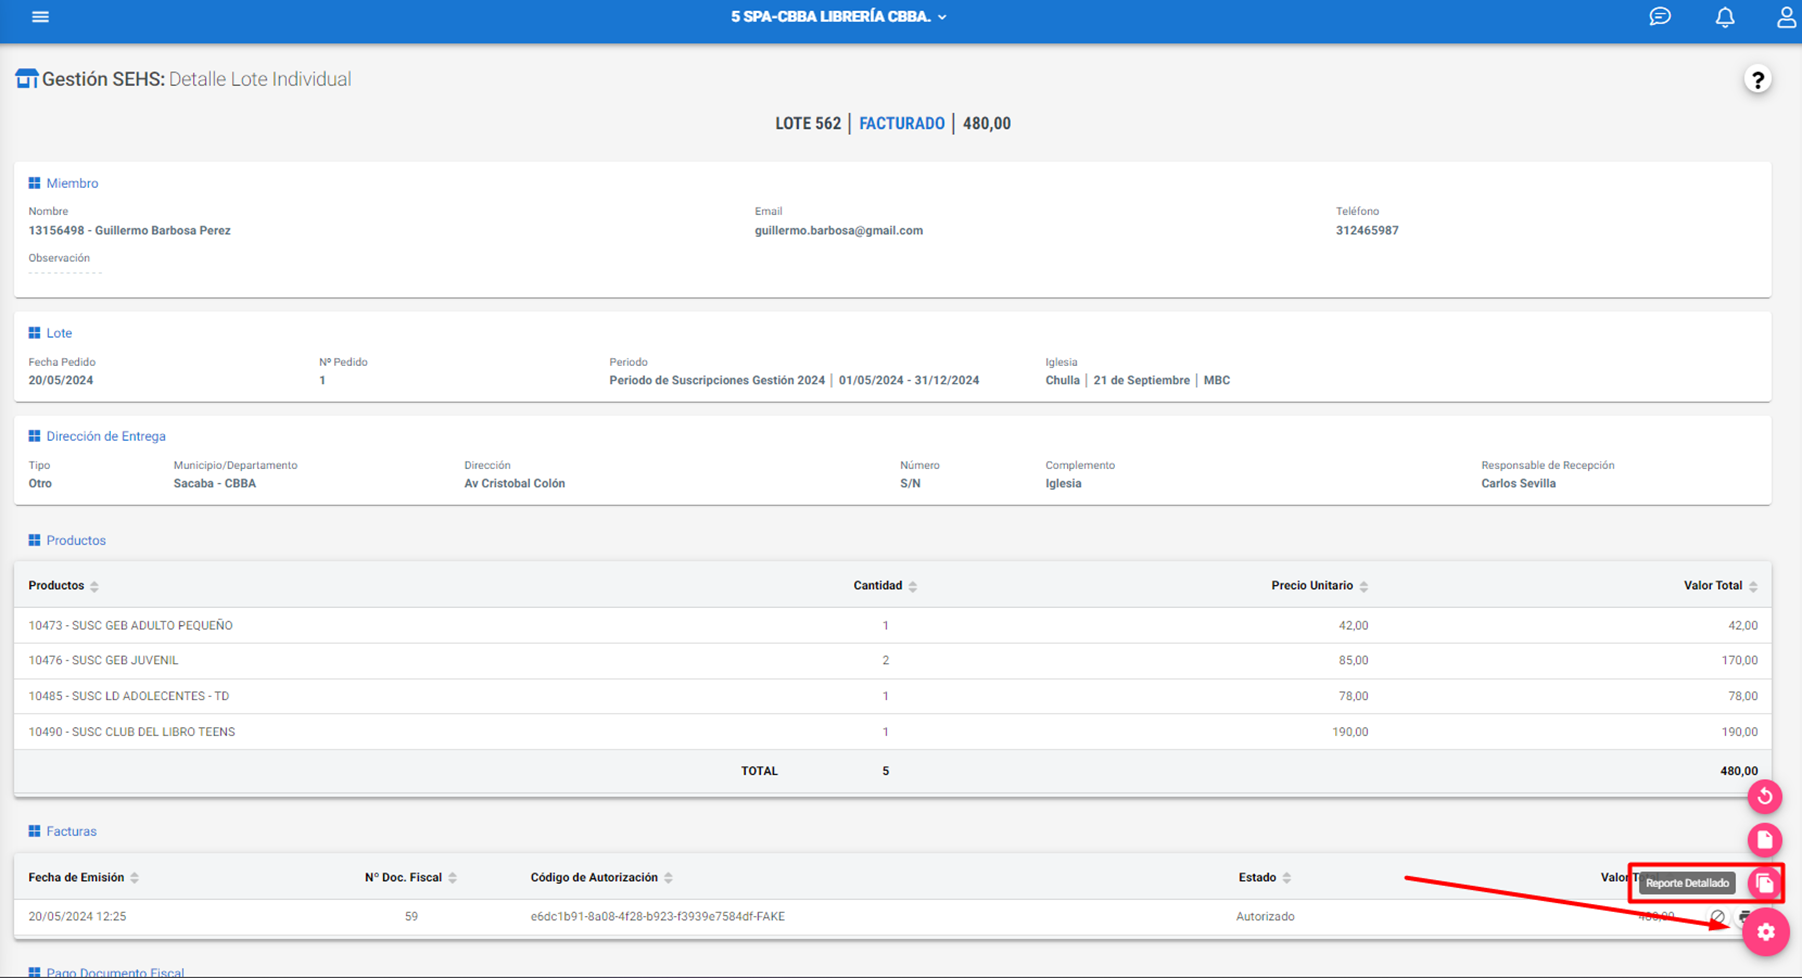1802x978 pixels.
Task: Sort invoices by Fecha de Emisión
Action: [x=83, y=878]
